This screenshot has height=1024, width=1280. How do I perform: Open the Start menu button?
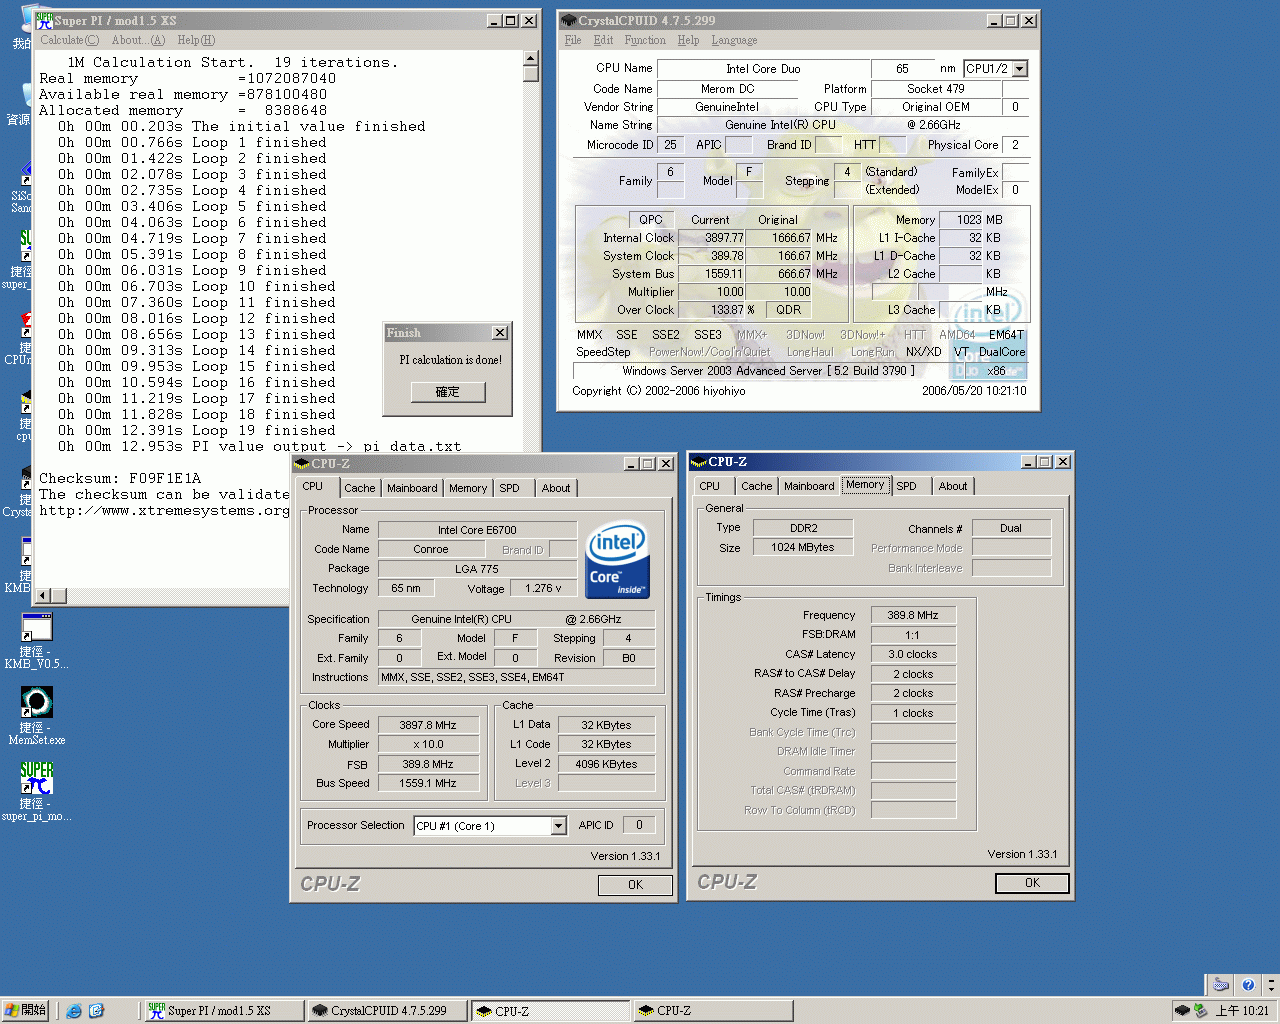(x=25, y=1011)
